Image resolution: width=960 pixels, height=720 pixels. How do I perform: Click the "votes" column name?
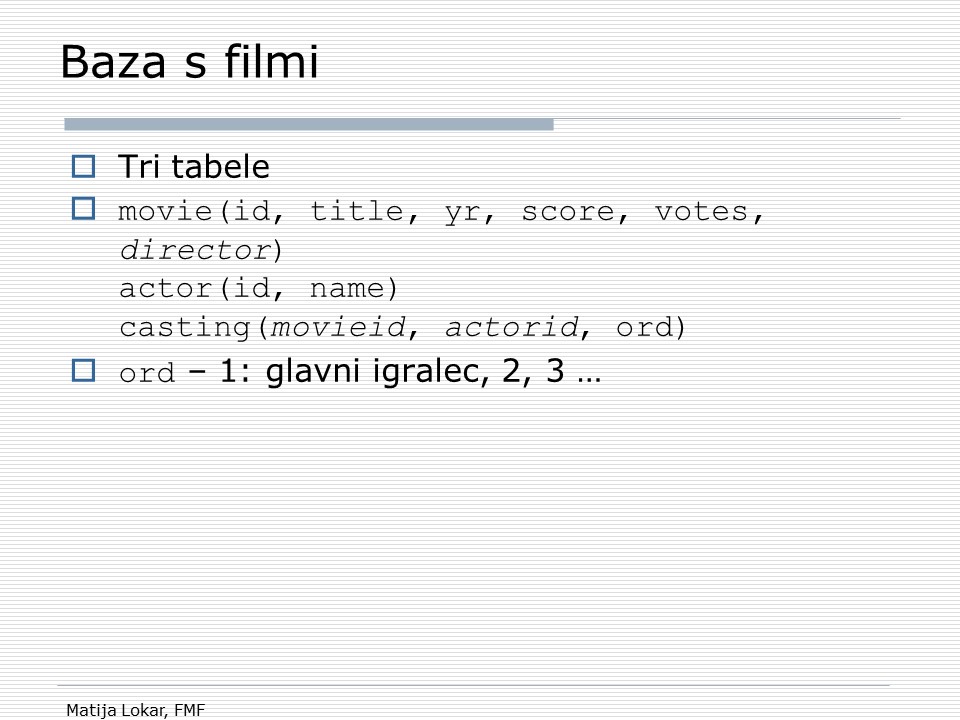coord(702,212)
